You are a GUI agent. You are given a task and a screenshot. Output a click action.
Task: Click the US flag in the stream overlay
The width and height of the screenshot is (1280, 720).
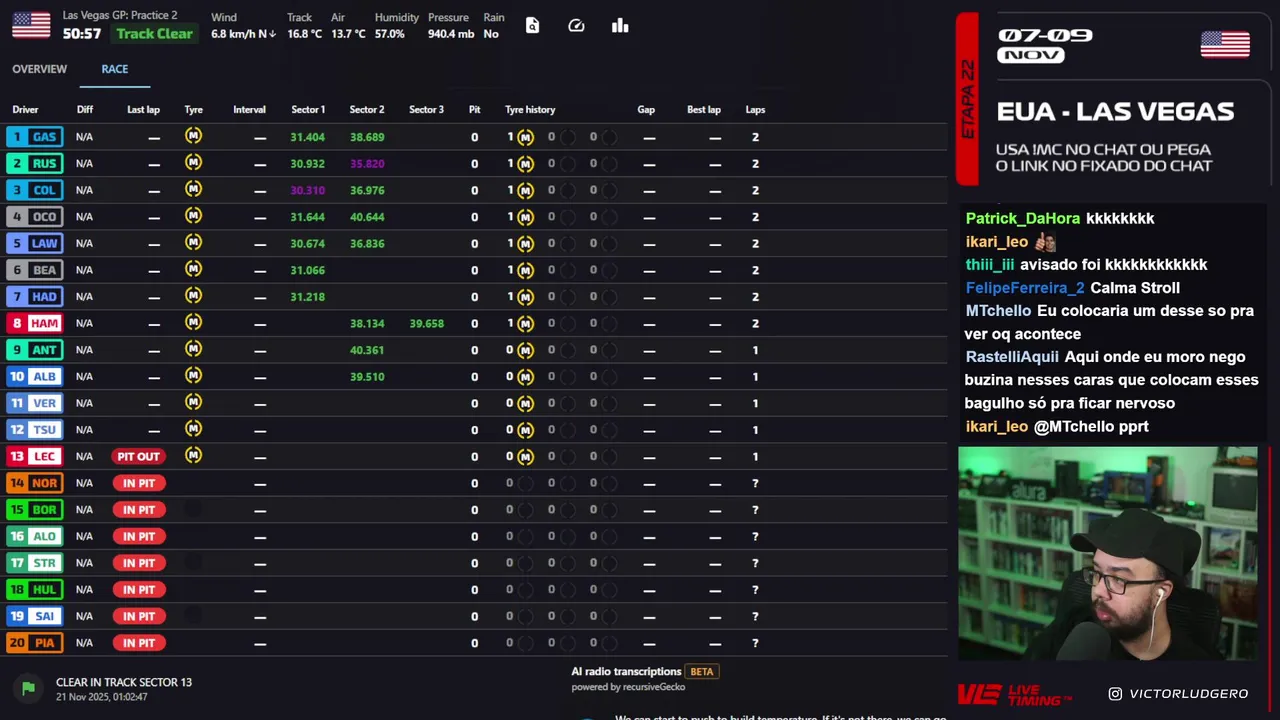point(1225,44)
